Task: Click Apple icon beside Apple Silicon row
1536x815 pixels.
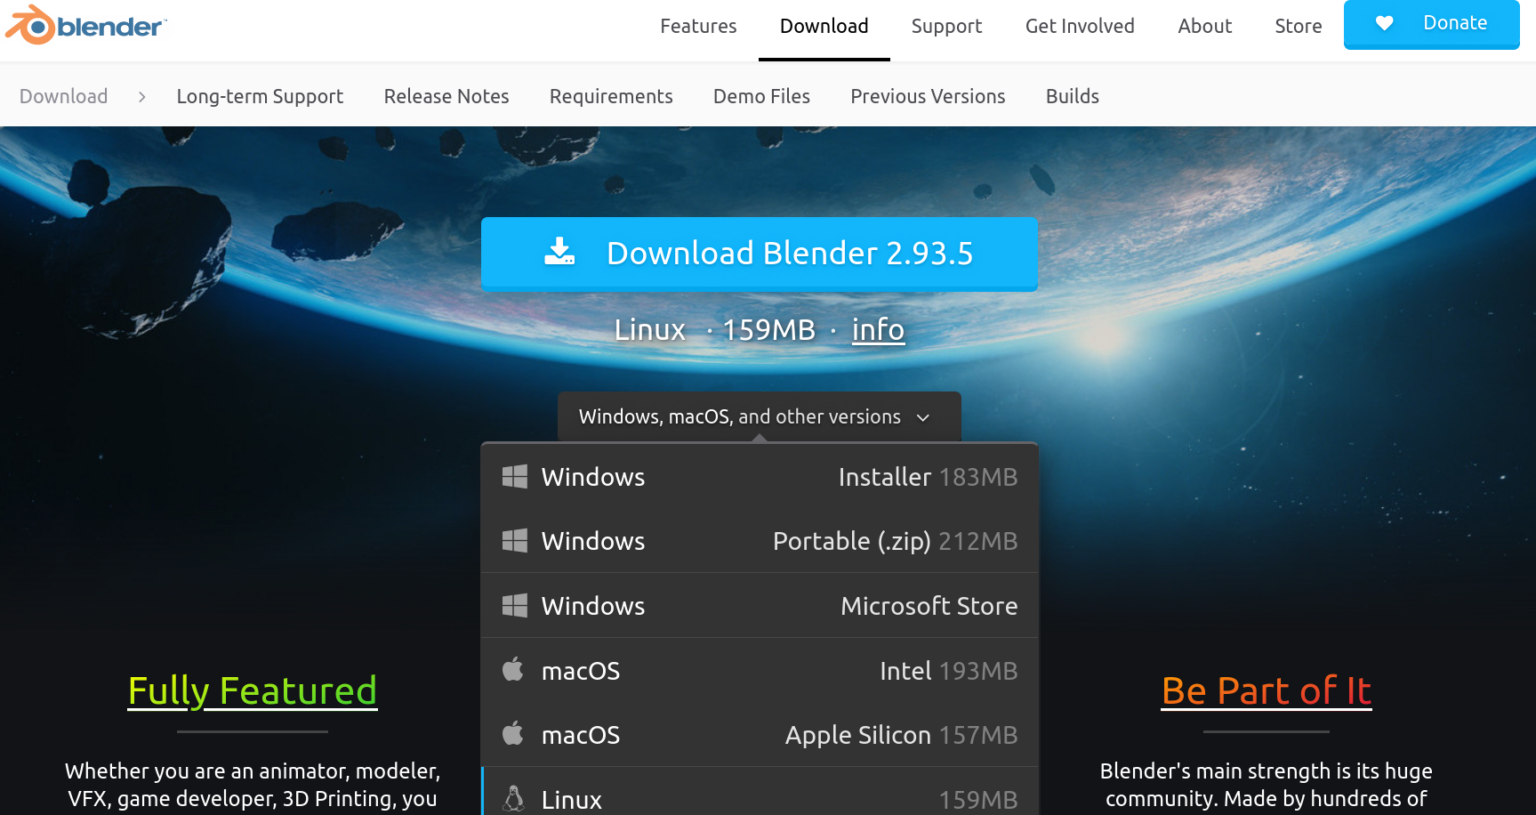Action: 513,733
